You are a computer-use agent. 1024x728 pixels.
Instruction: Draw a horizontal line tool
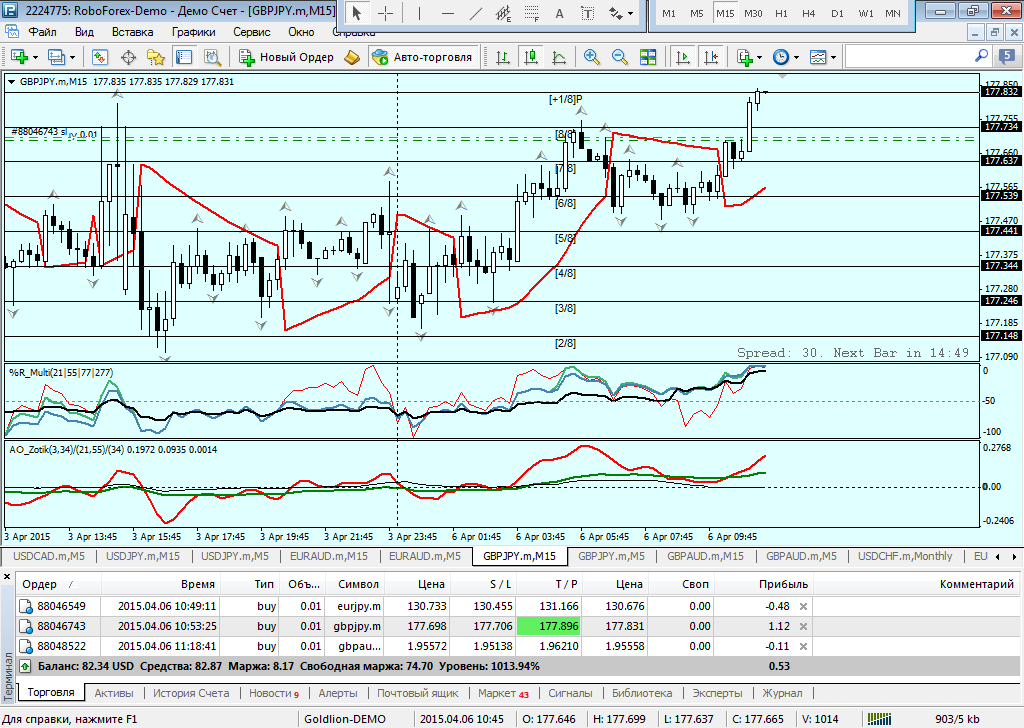point(447,13)
